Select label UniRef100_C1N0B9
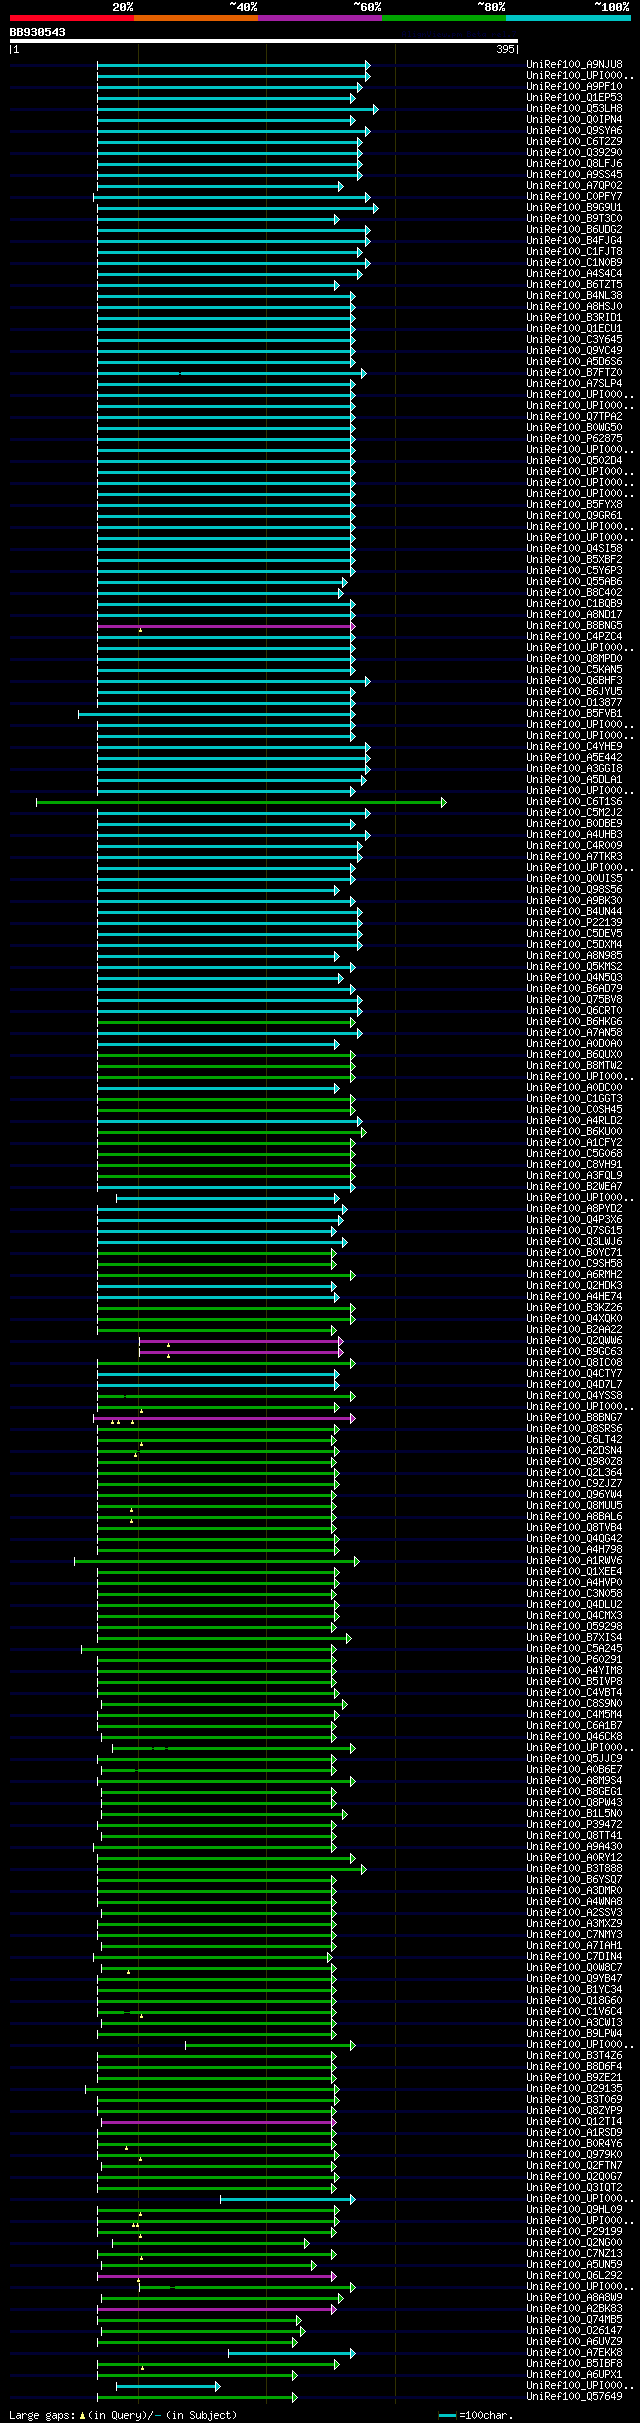Screen dimensions: 640x2423 pyautogui.click(x=574, y=263)
